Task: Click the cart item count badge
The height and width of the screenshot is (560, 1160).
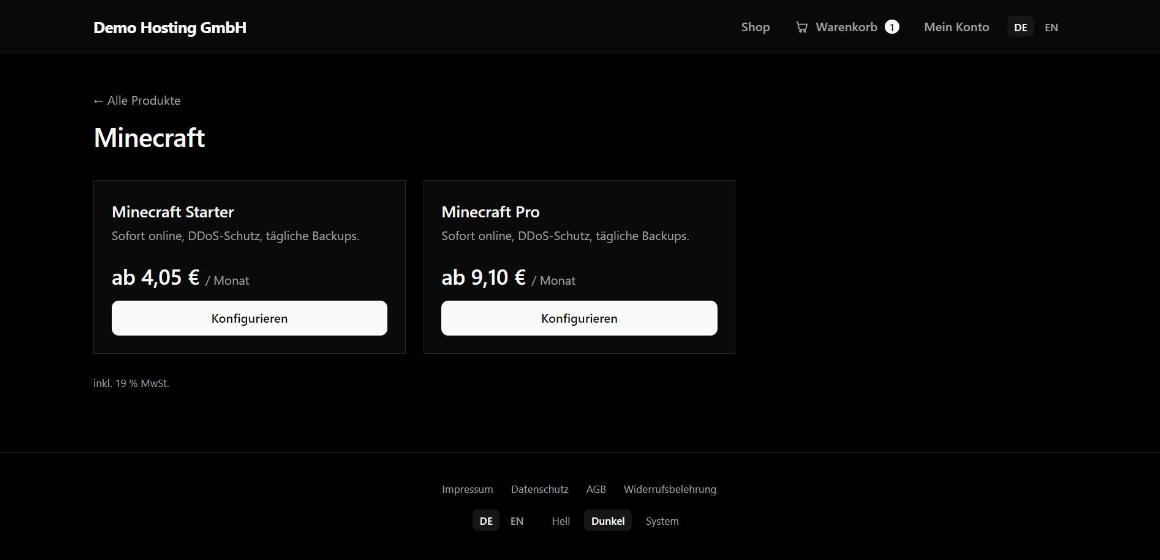Action: pos(892,27)
